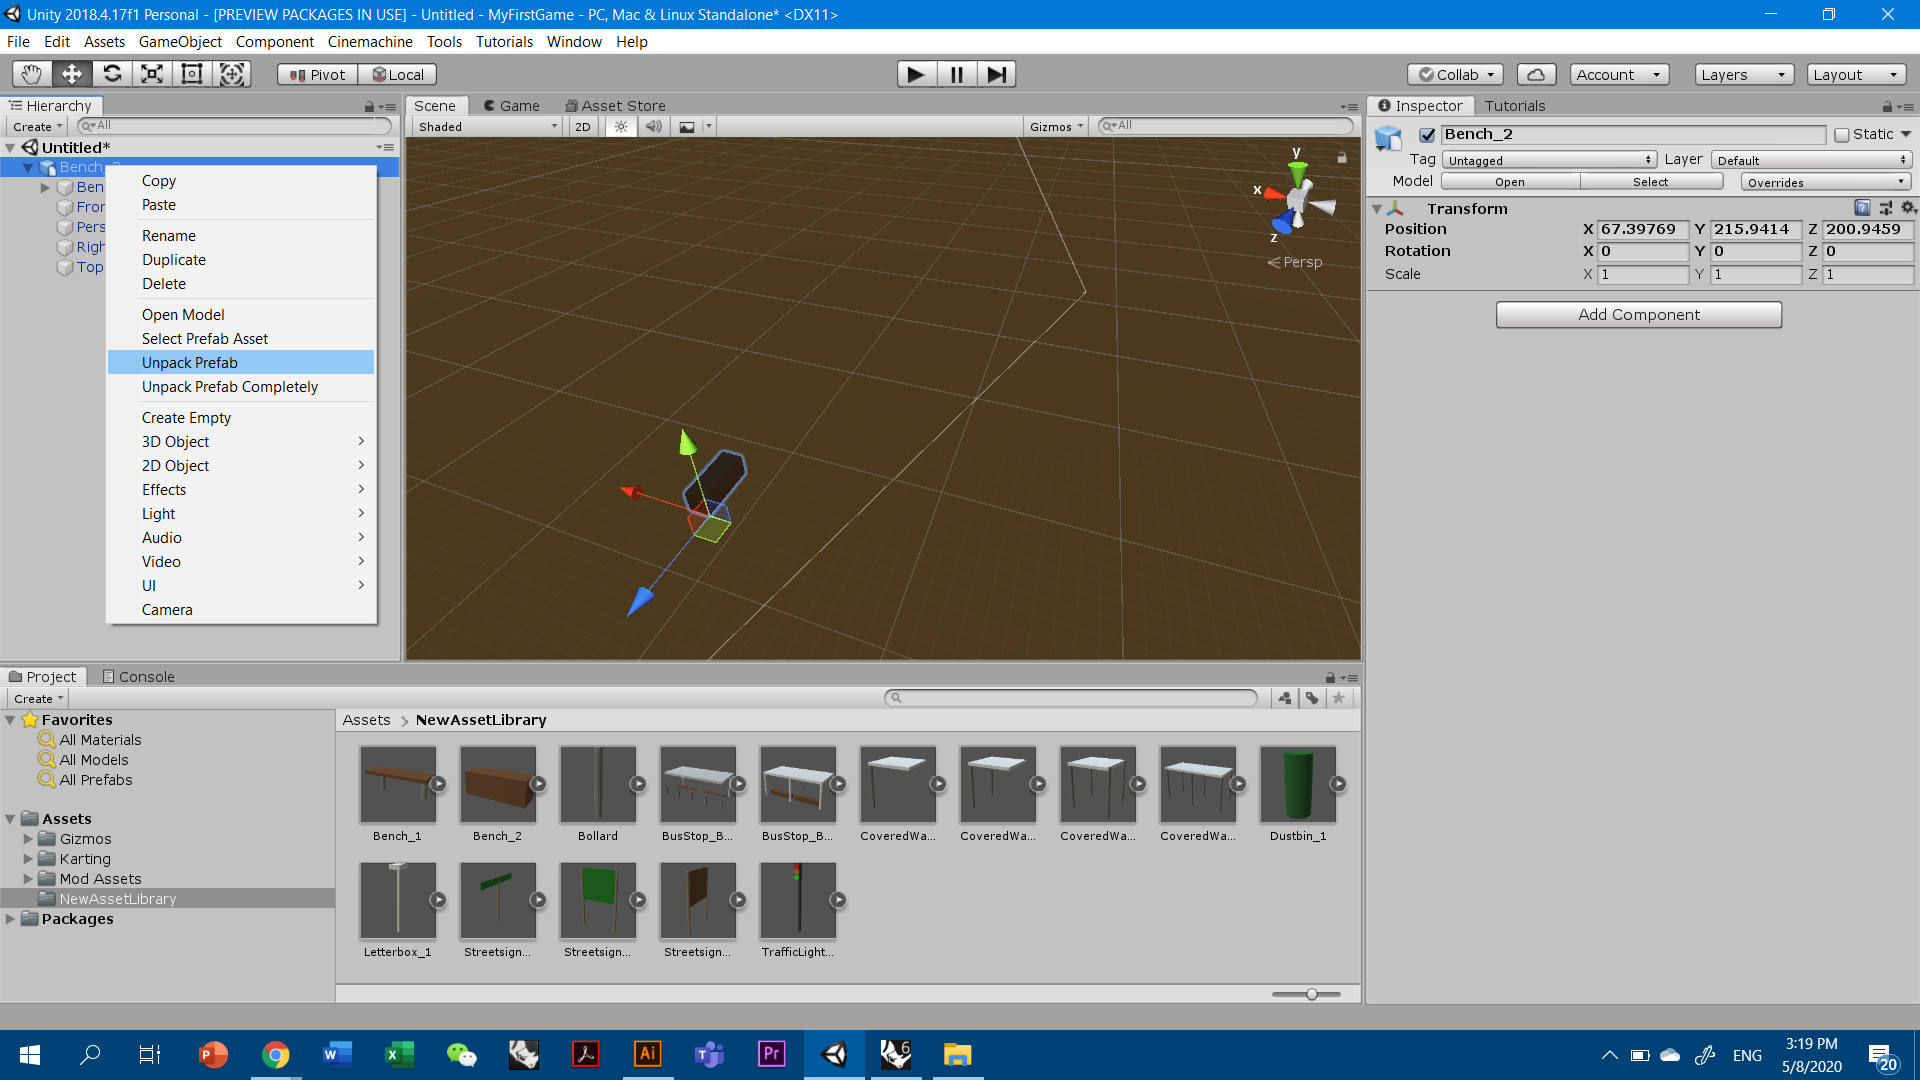Toggle 2D scene view mode
The height and width of the screenshot is (1080, 1920).
583,127
